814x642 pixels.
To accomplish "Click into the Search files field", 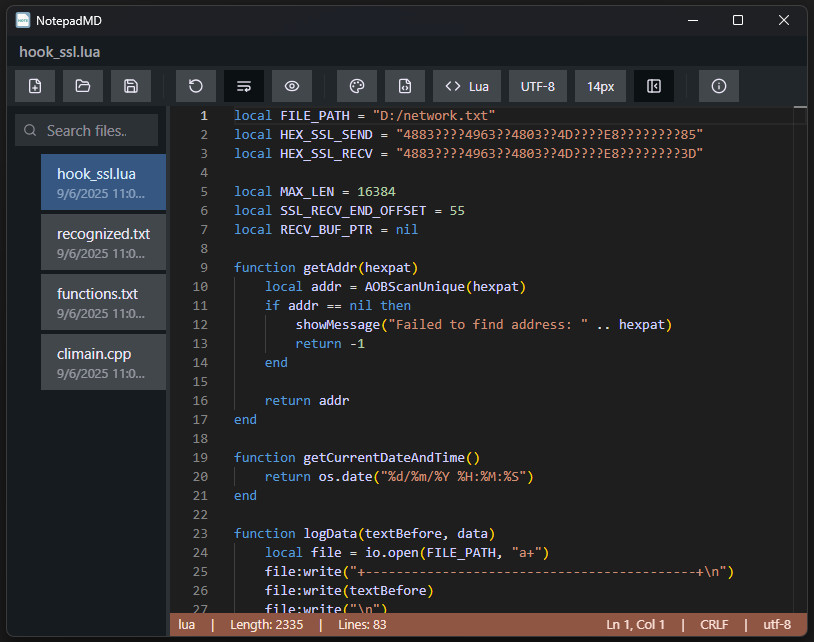I will point(98,130).
